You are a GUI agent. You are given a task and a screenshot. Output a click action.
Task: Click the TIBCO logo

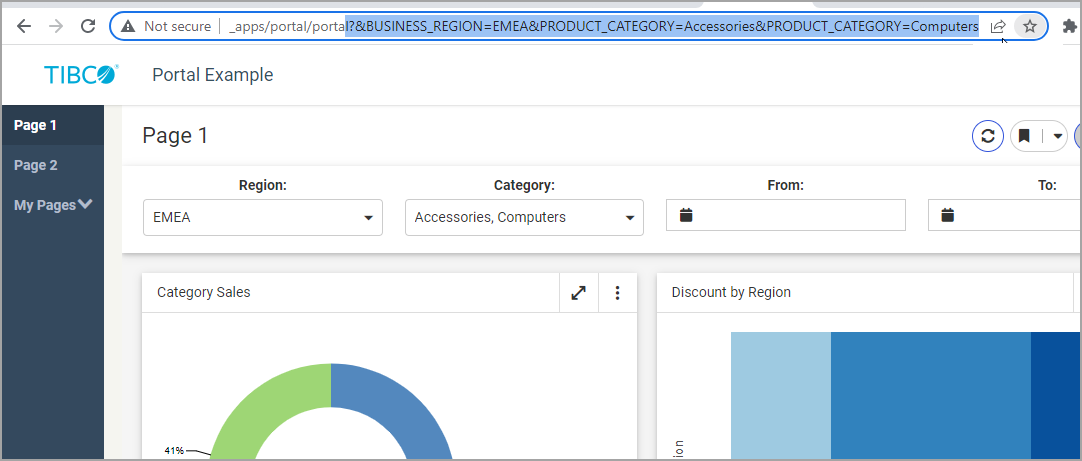pyautogui.click(x=81, y=75)
